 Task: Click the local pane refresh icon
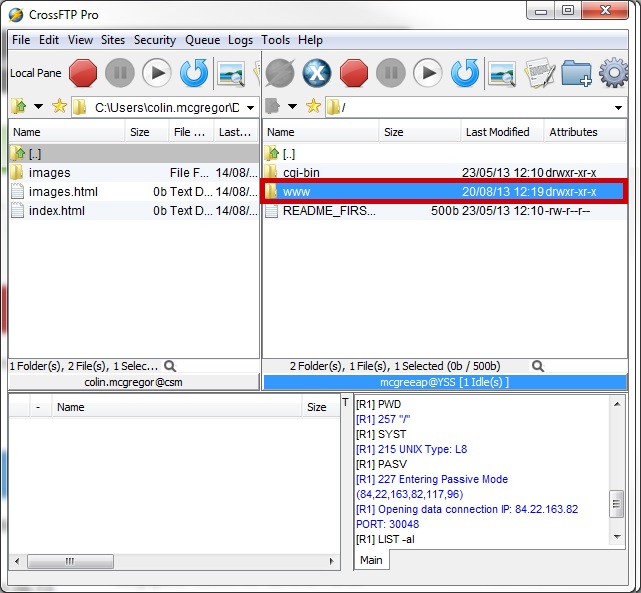coord(193,73)
